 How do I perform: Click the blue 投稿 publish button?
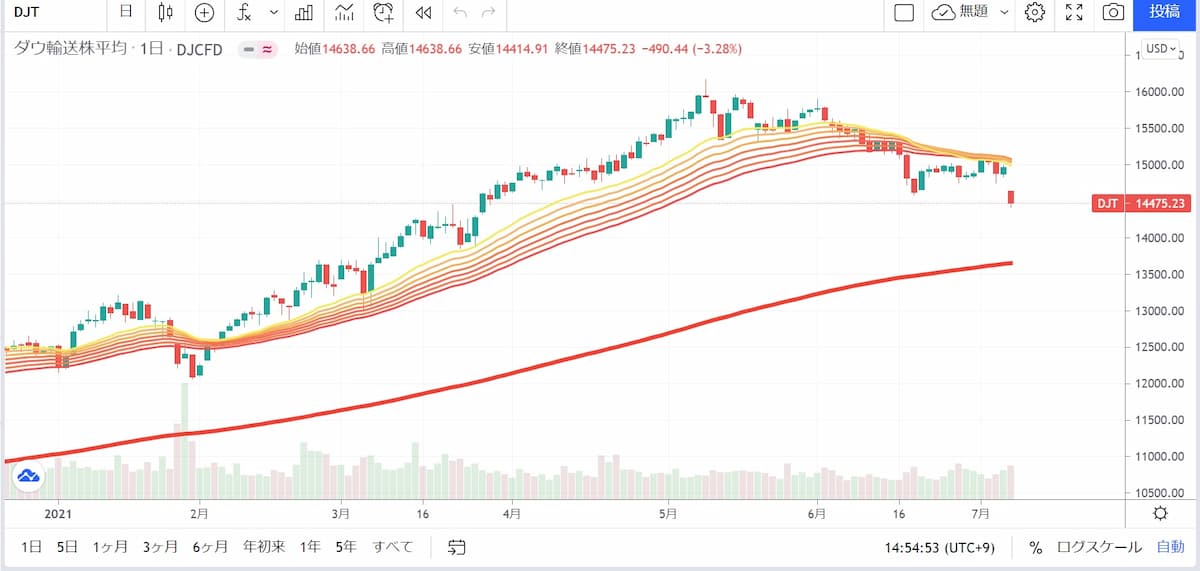[x=1165, y=12]
